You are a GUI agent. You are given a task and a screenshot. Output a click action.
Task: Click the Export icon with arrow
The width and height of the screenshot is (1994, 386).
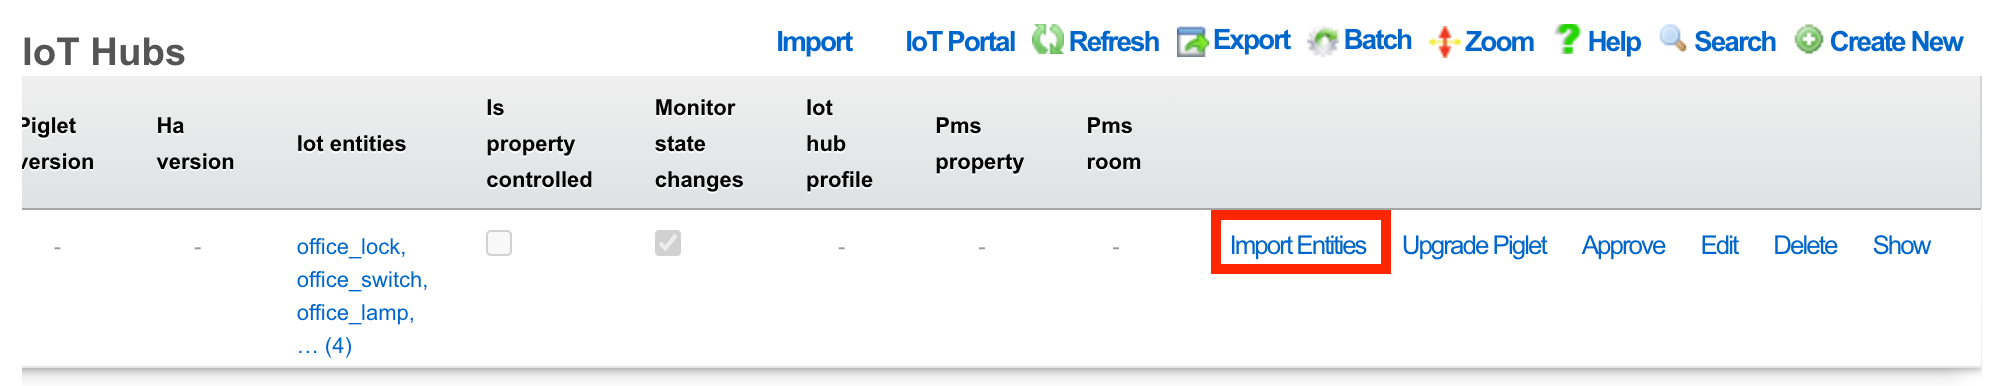(1192, 41)
